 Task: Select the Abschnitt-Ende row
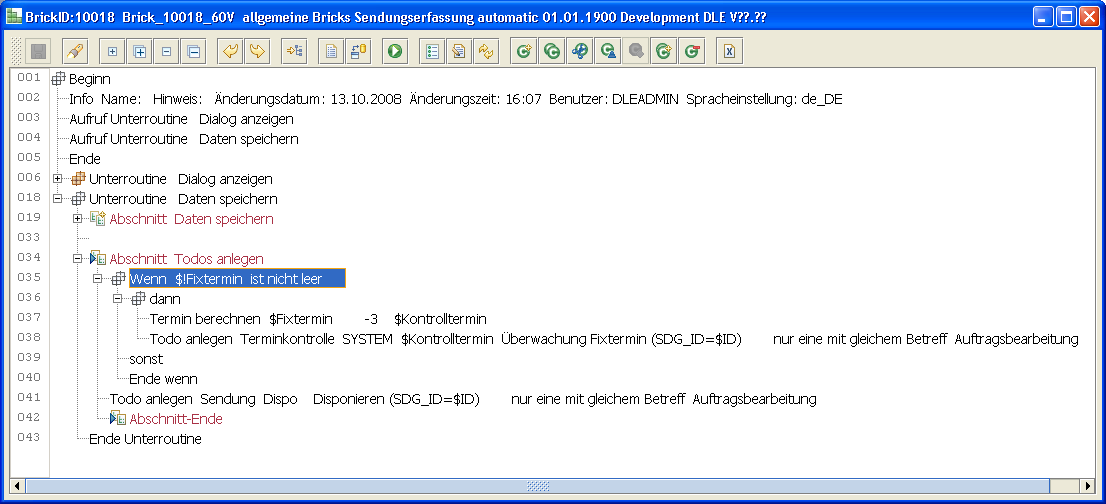click(x=176, y=419)
